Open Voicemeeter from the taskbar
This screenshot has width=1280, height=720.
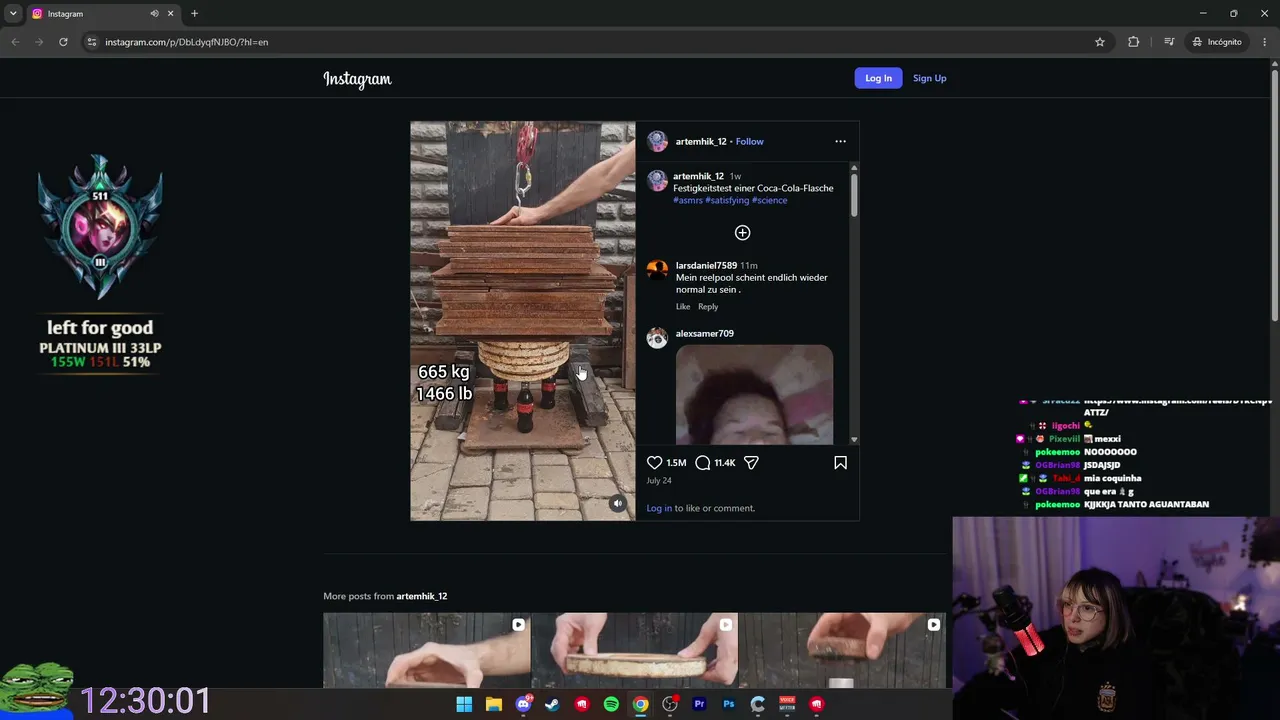pos(787,704)
